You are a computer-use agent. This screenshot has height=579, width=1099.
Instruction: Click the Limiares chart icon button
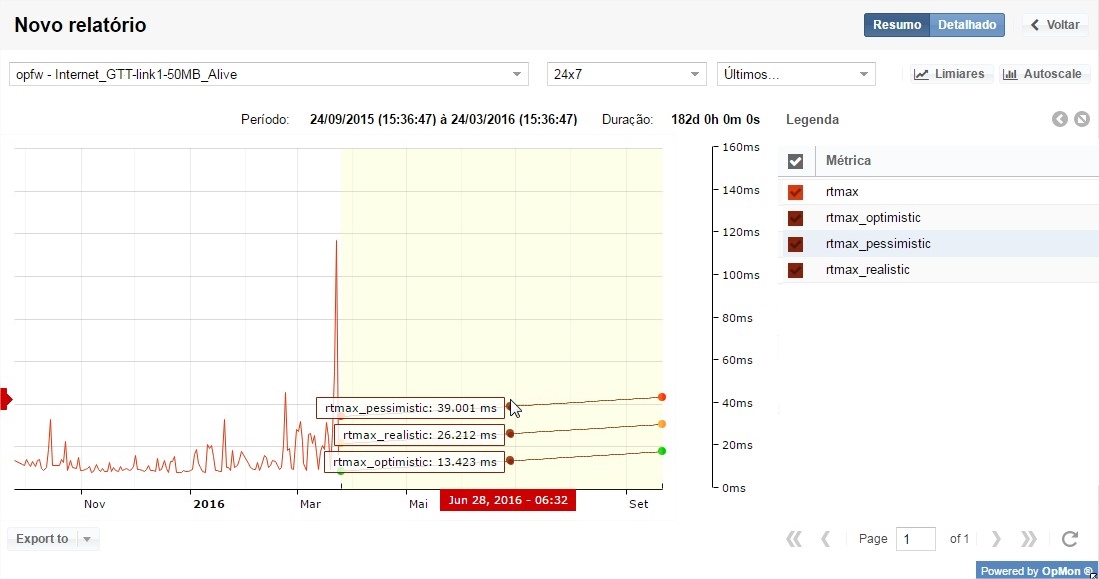(949, 74)
